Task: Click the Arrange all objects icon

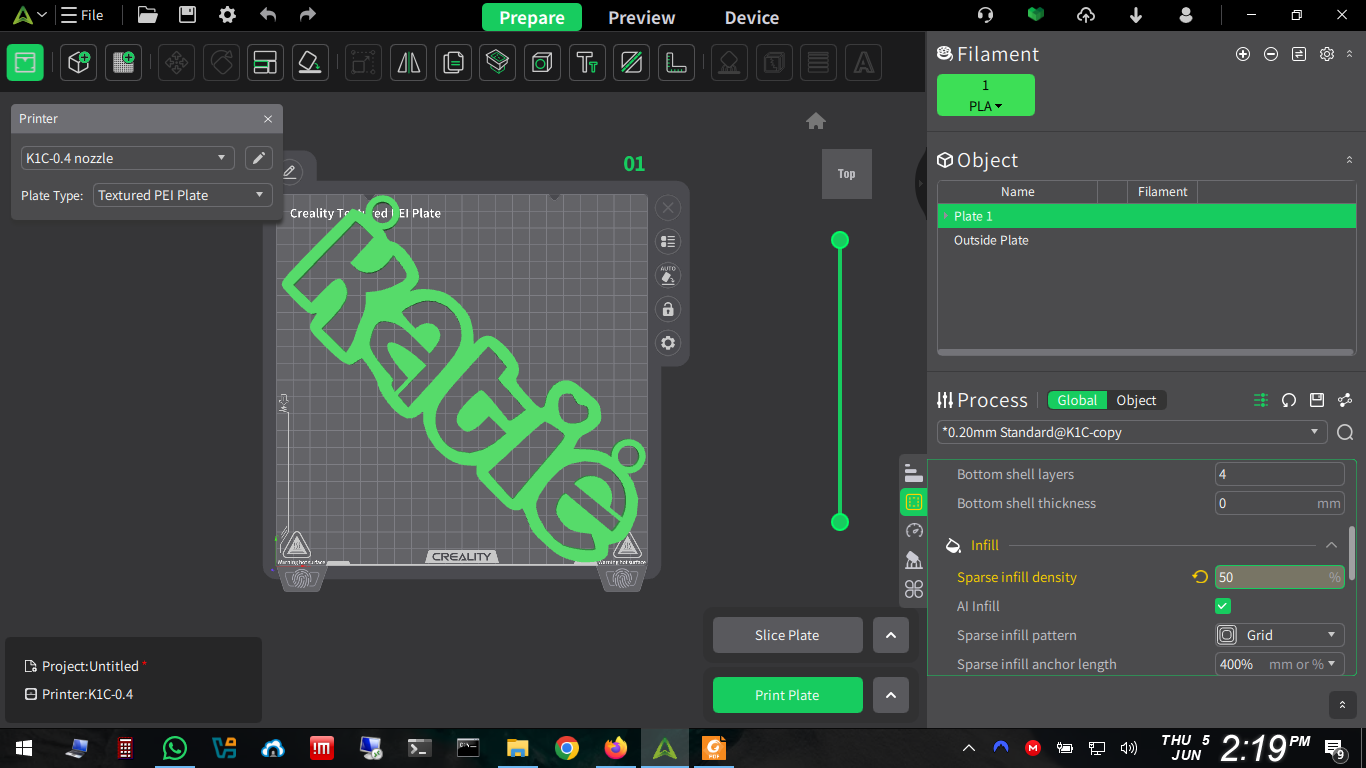Action: click(264, 62)
